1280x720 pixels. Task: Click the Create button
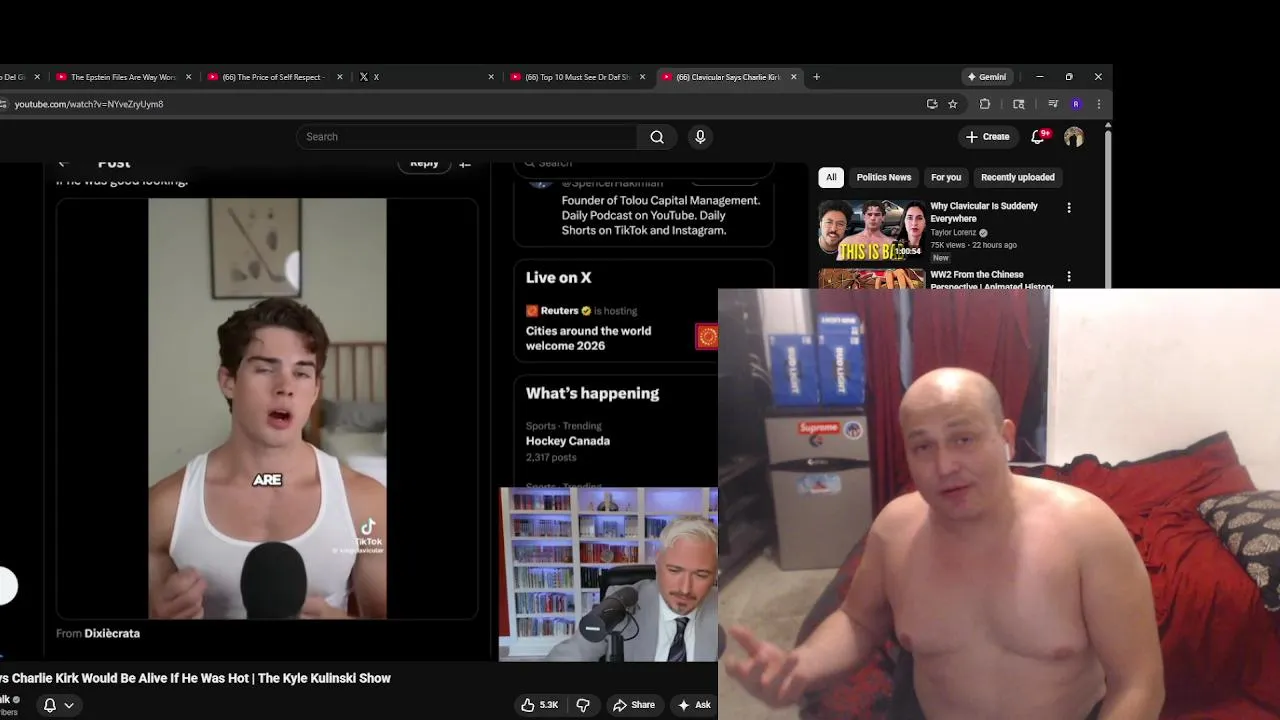(x=988, y=137)
